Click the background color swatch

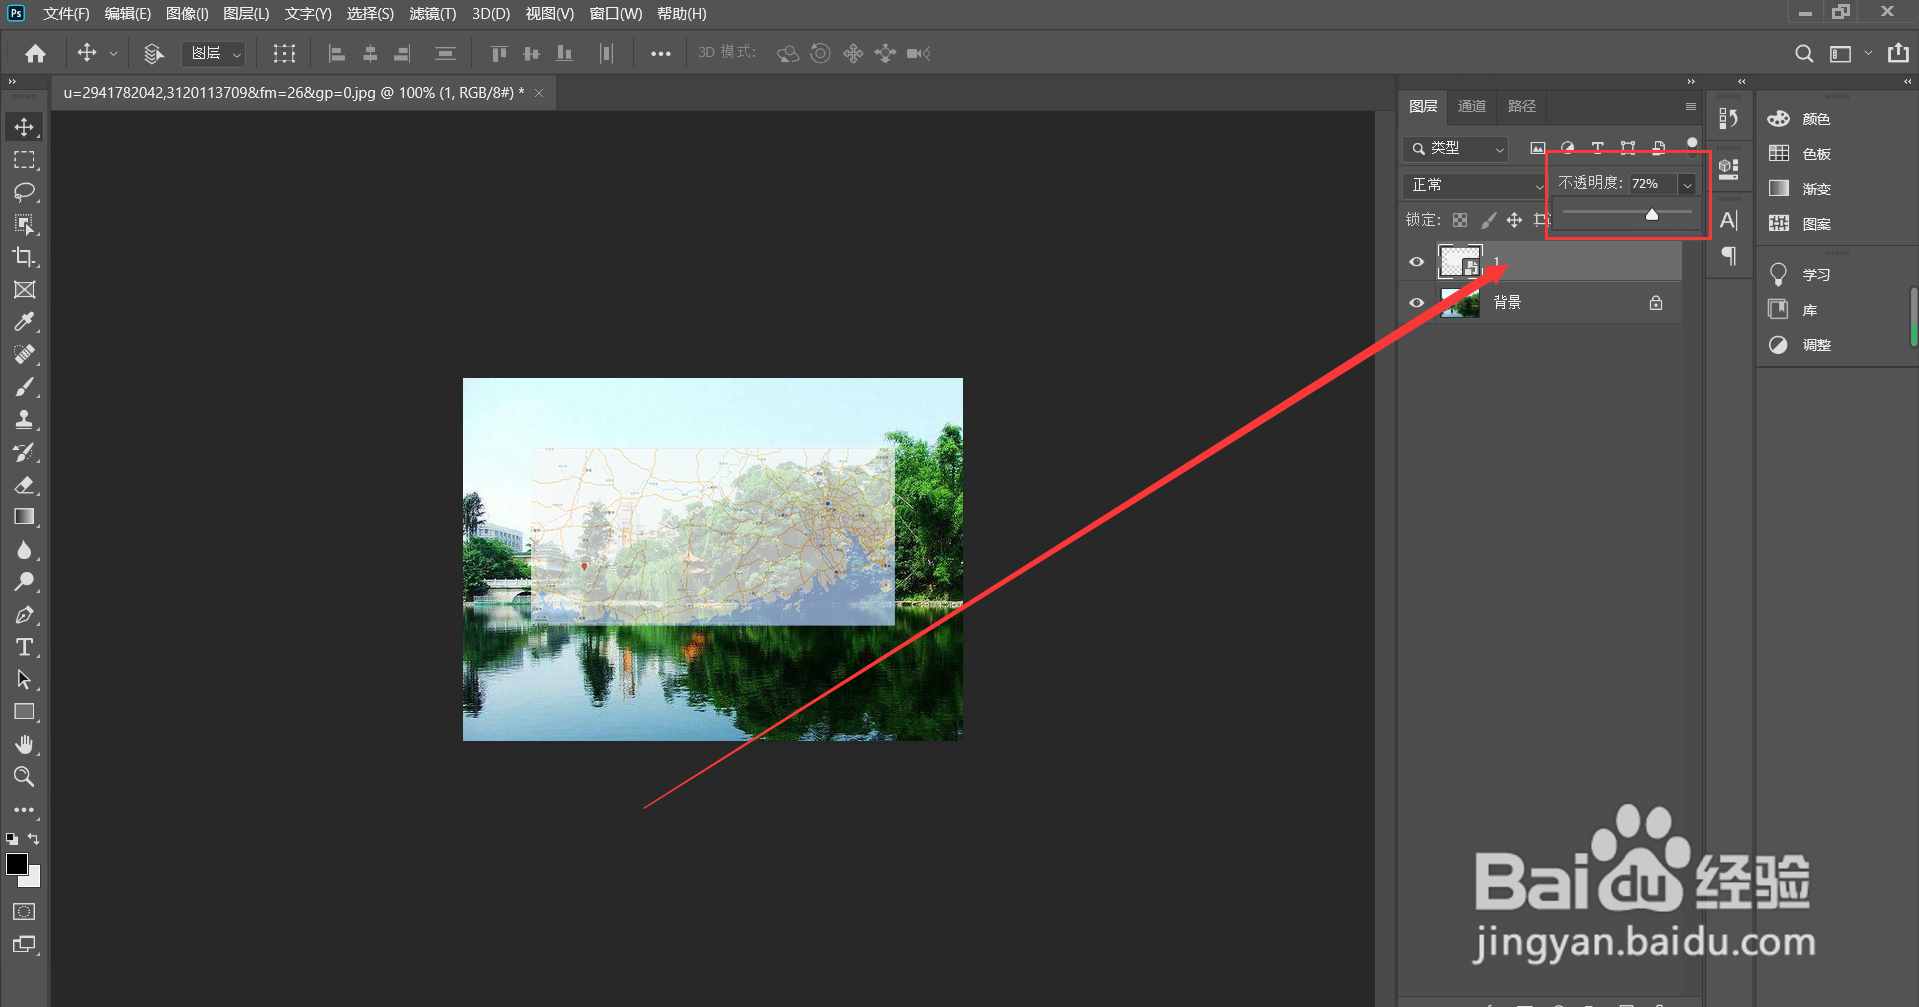pos(35,879)
